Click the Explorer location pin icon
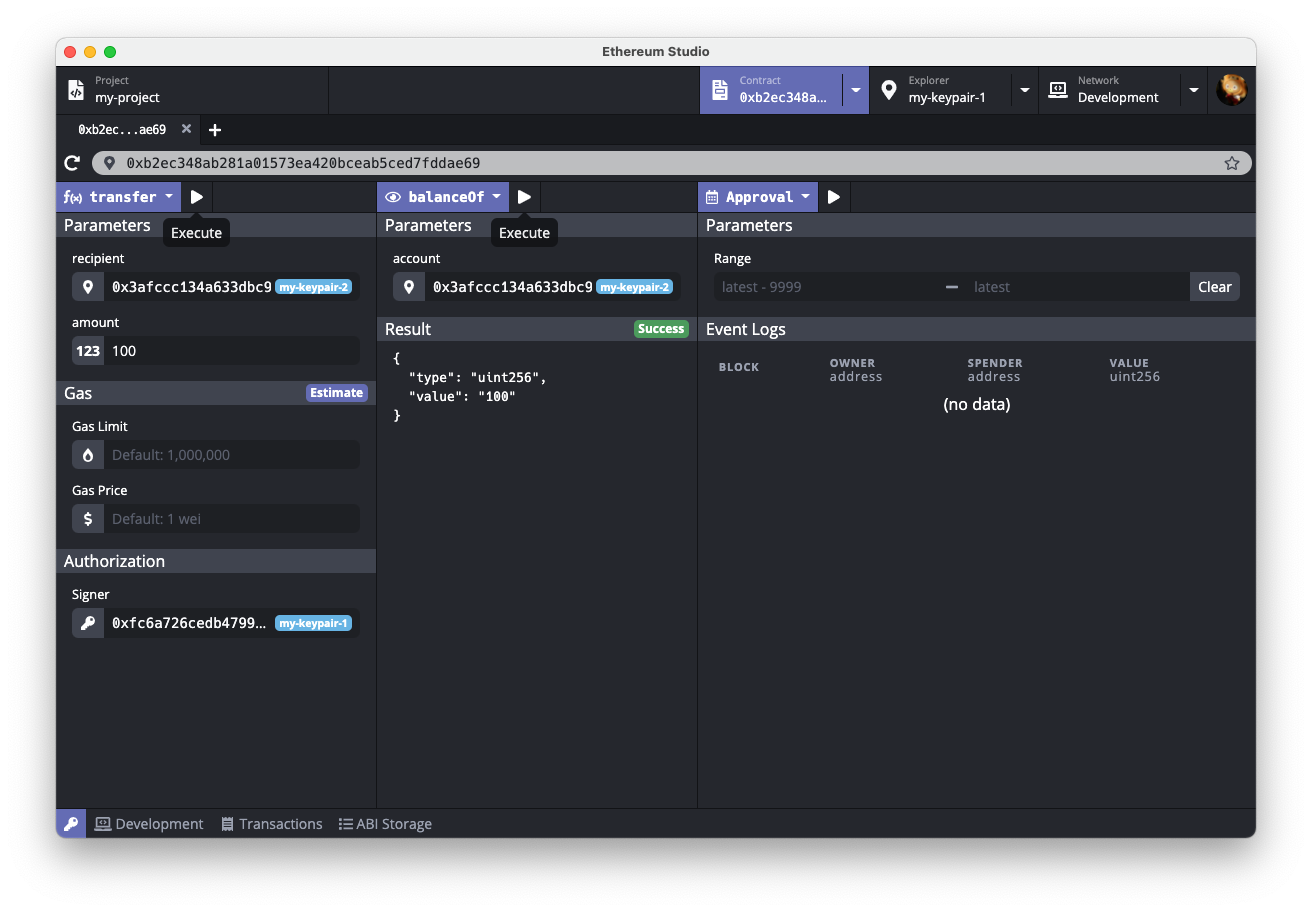The height and width of the screenshot is (912, 1312). pos(888,90)
